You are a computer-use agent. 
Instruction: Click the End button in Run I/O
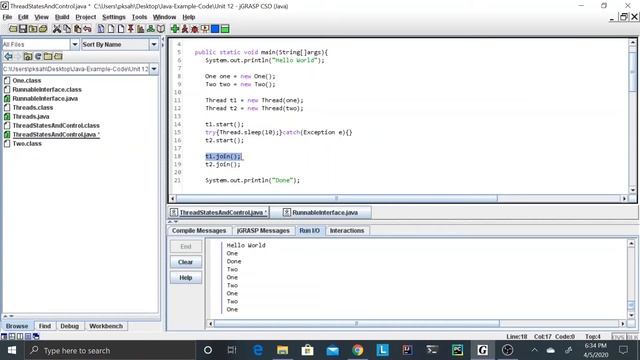point(186,247)
